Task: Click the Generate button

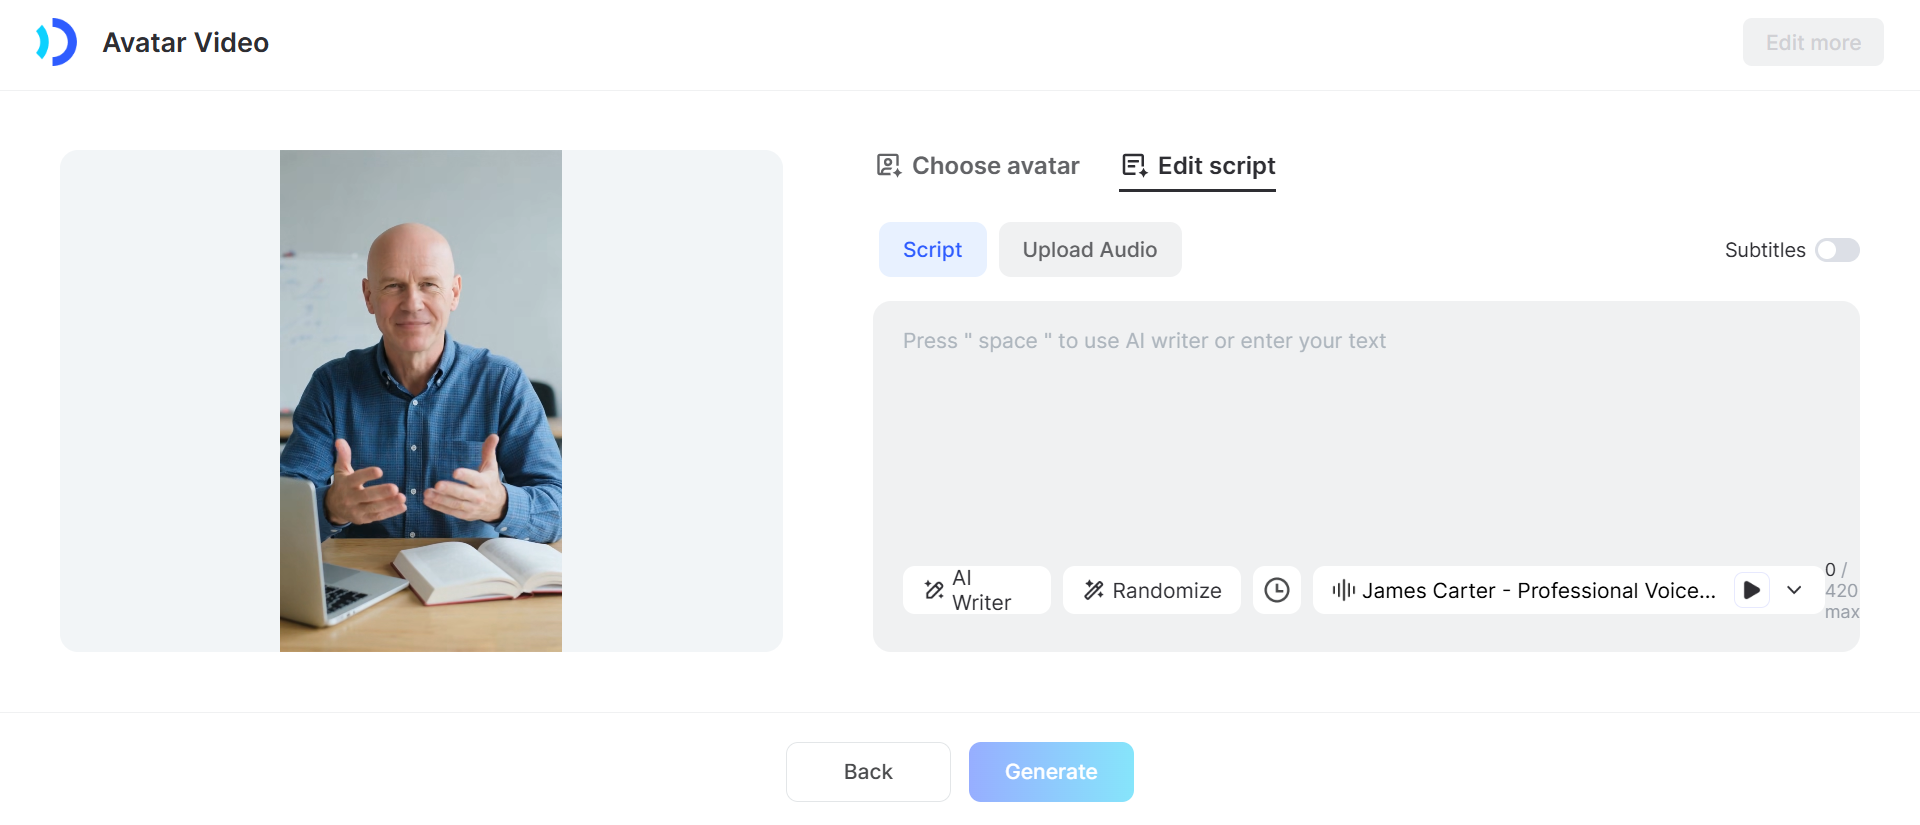Action: pyautogui.click(x=1050, y=772)
